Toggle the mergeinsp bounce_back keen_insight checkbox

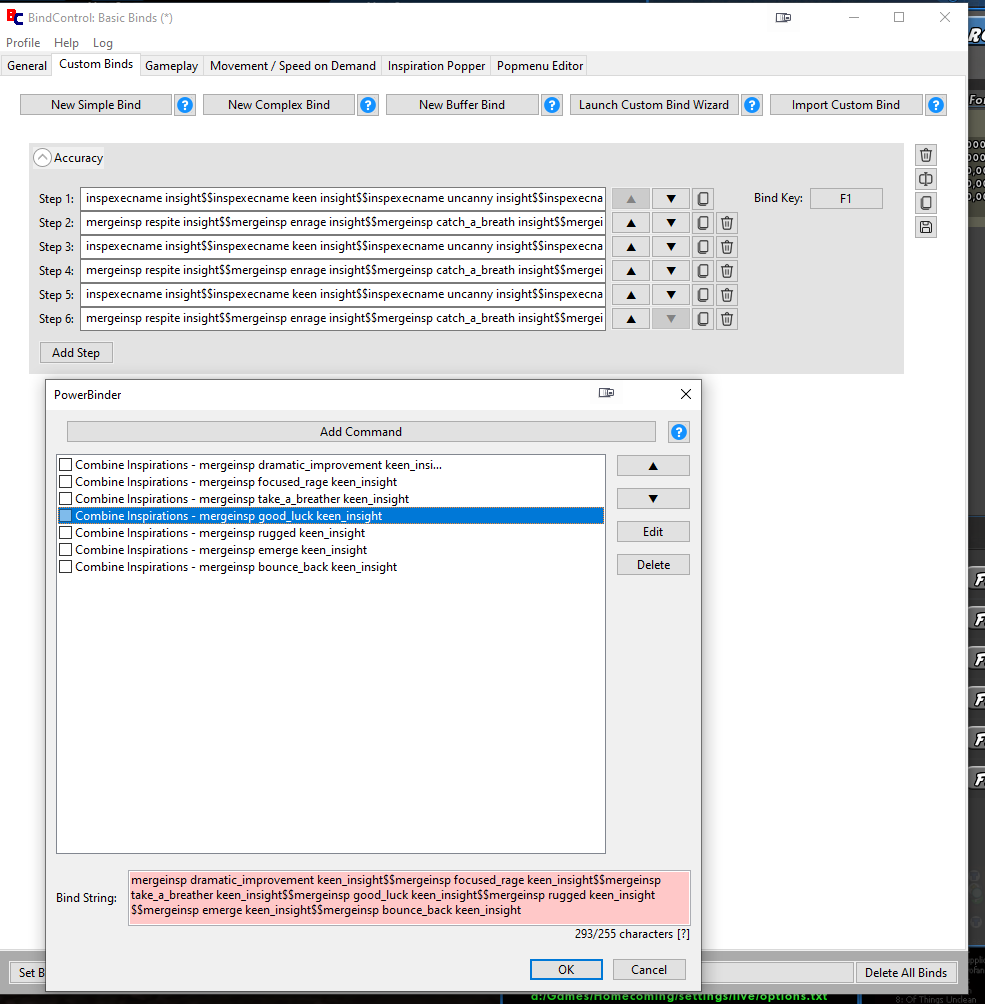[66, 567]
